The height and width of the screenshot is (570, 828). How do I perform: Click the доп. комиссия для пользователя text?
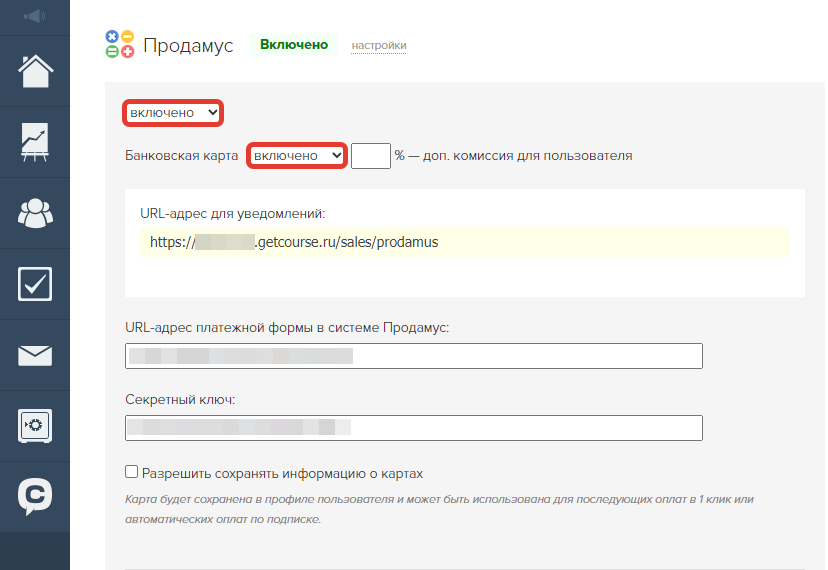click(x=528, y=156)
